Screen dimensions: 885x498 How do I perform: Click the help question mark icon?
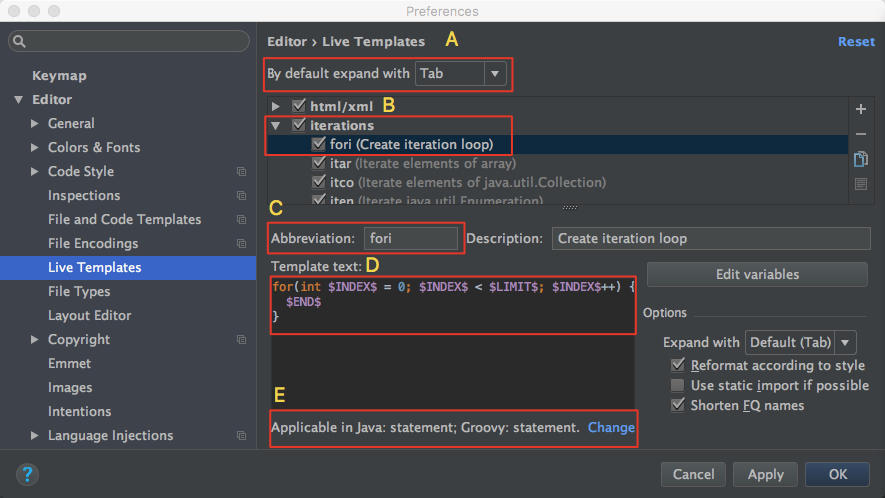tap(28, 473)
